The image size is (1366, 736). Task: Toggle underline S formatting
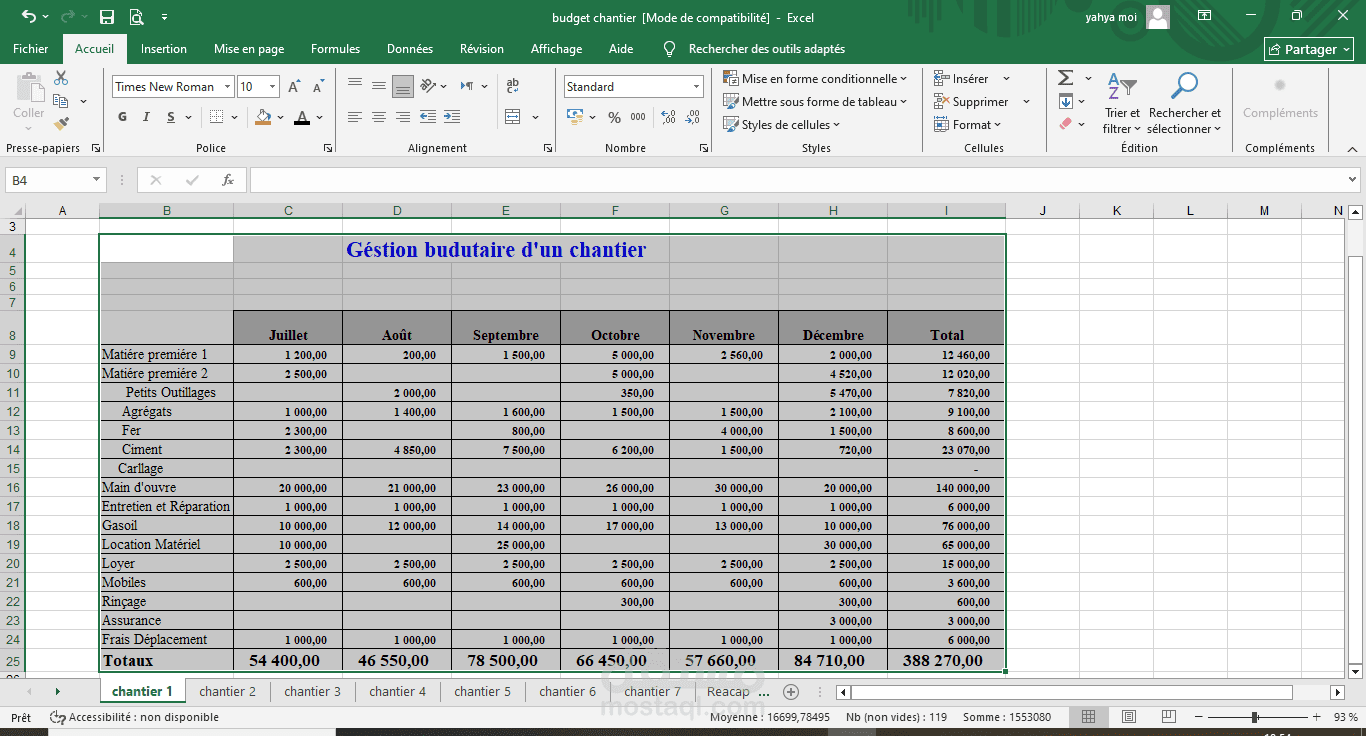pyautogui.click(x=171, y=117)
